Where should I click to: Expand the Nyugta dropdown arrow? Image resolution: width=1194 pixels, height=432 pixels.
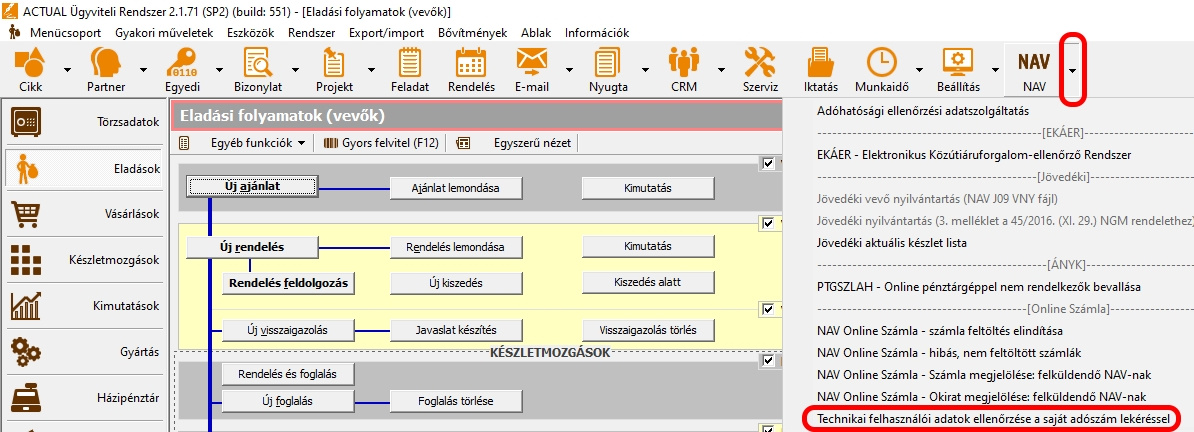tap(644, 69)
